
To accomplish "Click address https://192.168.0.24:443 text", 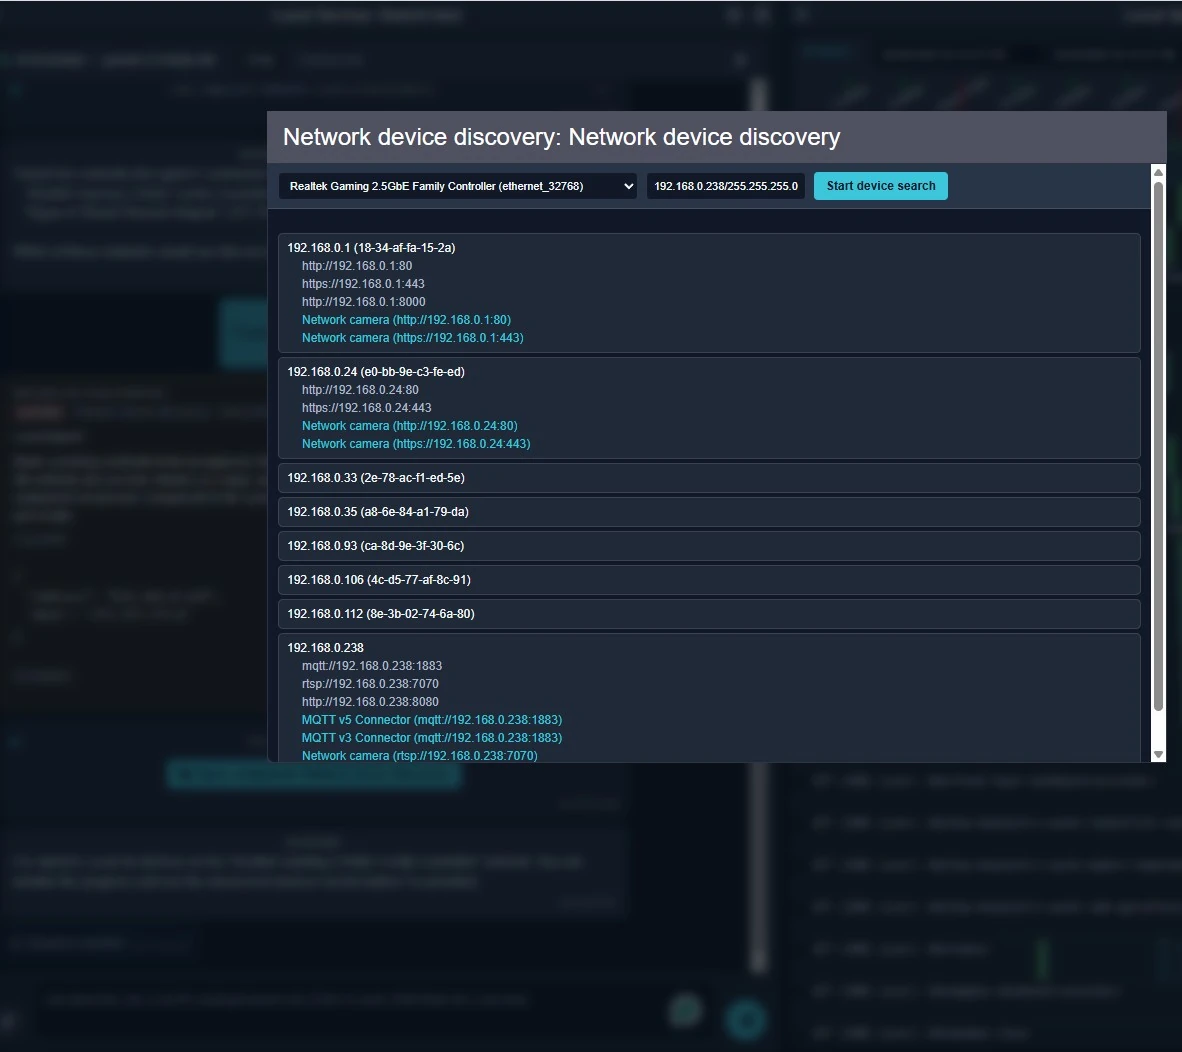I will pos(366,408).
